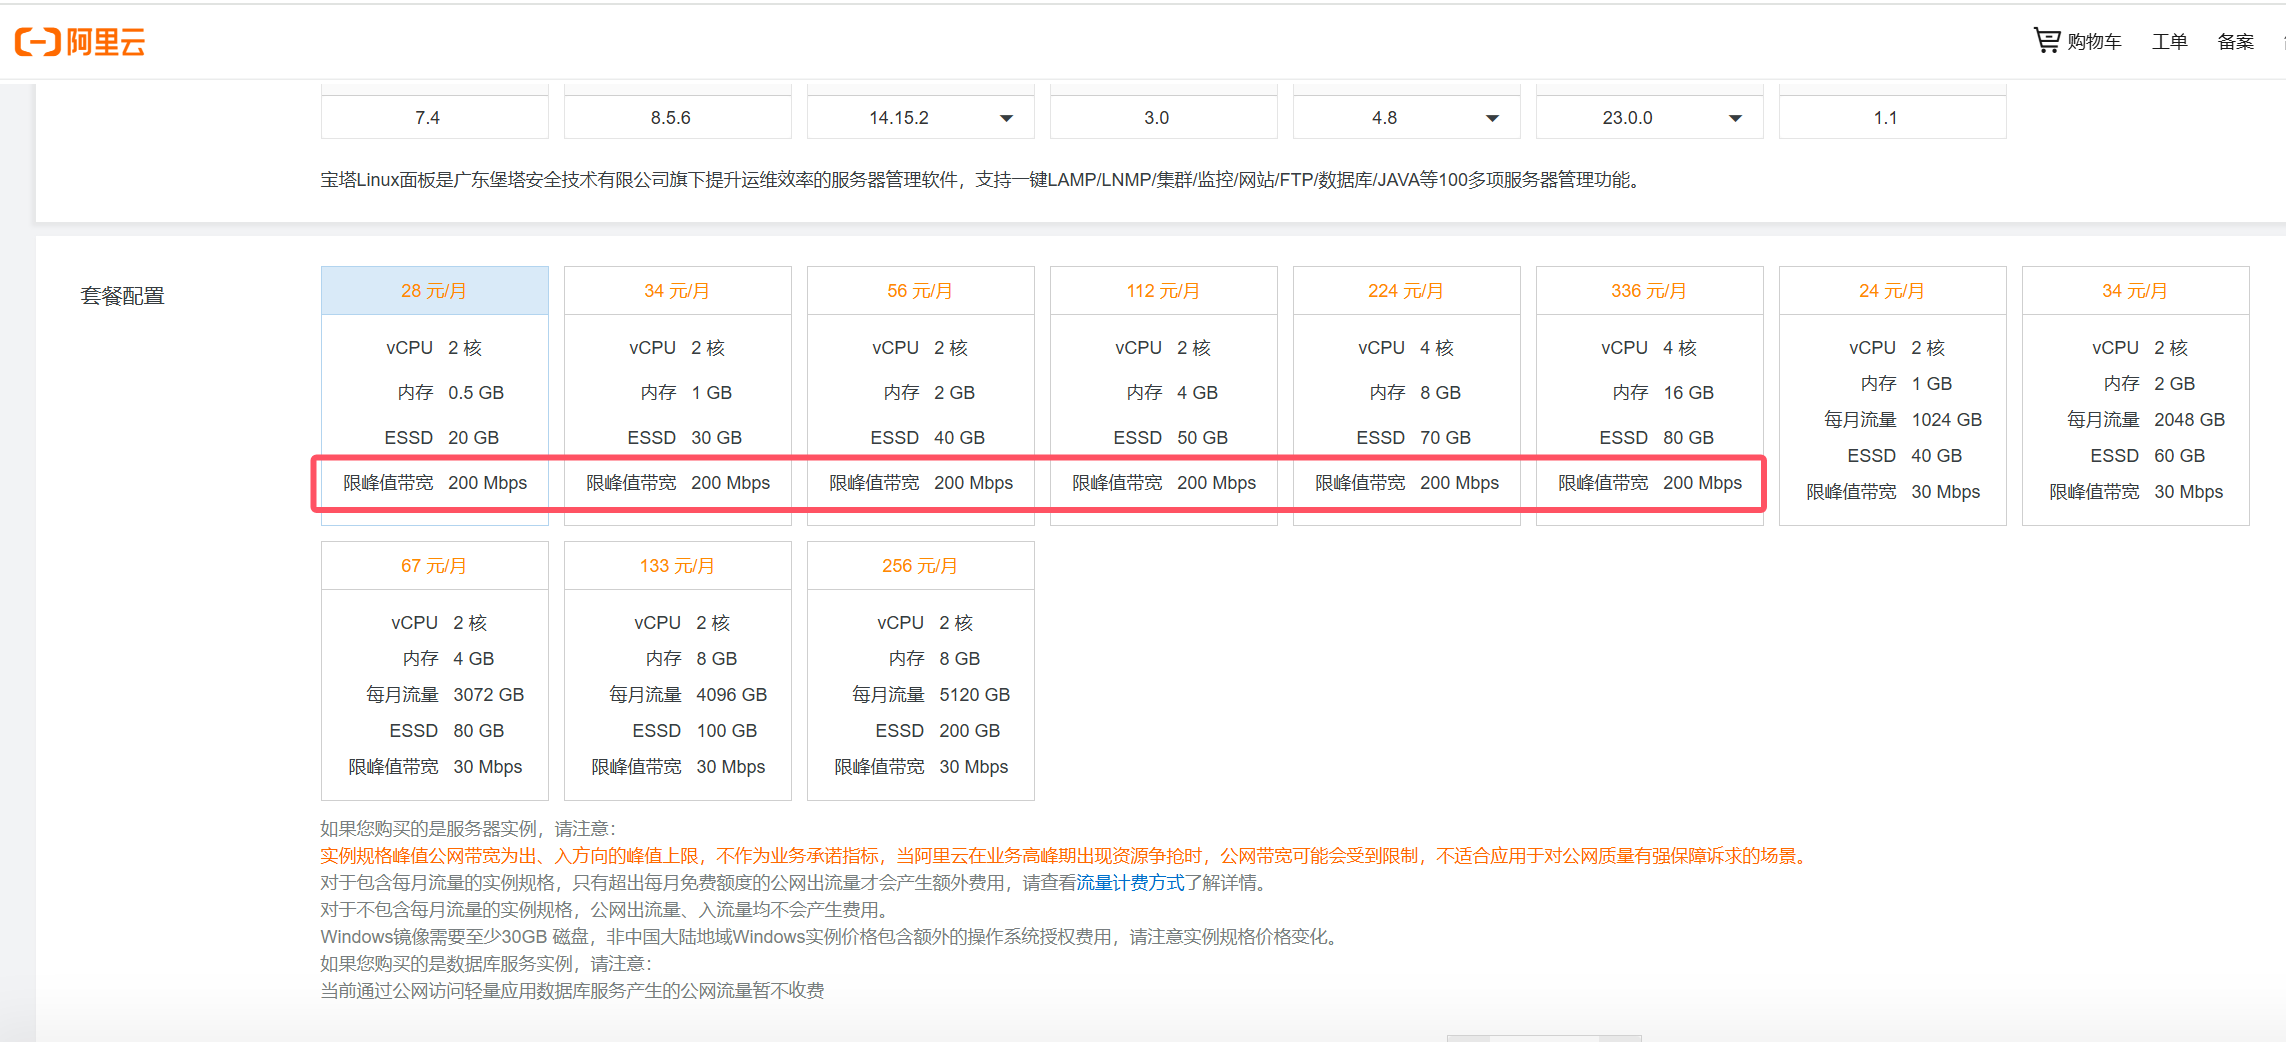This screenshot has width=2286, height=1055.
Task: Click the Windows镜像 disk requirement note
Action: click(x=831, y=937)
